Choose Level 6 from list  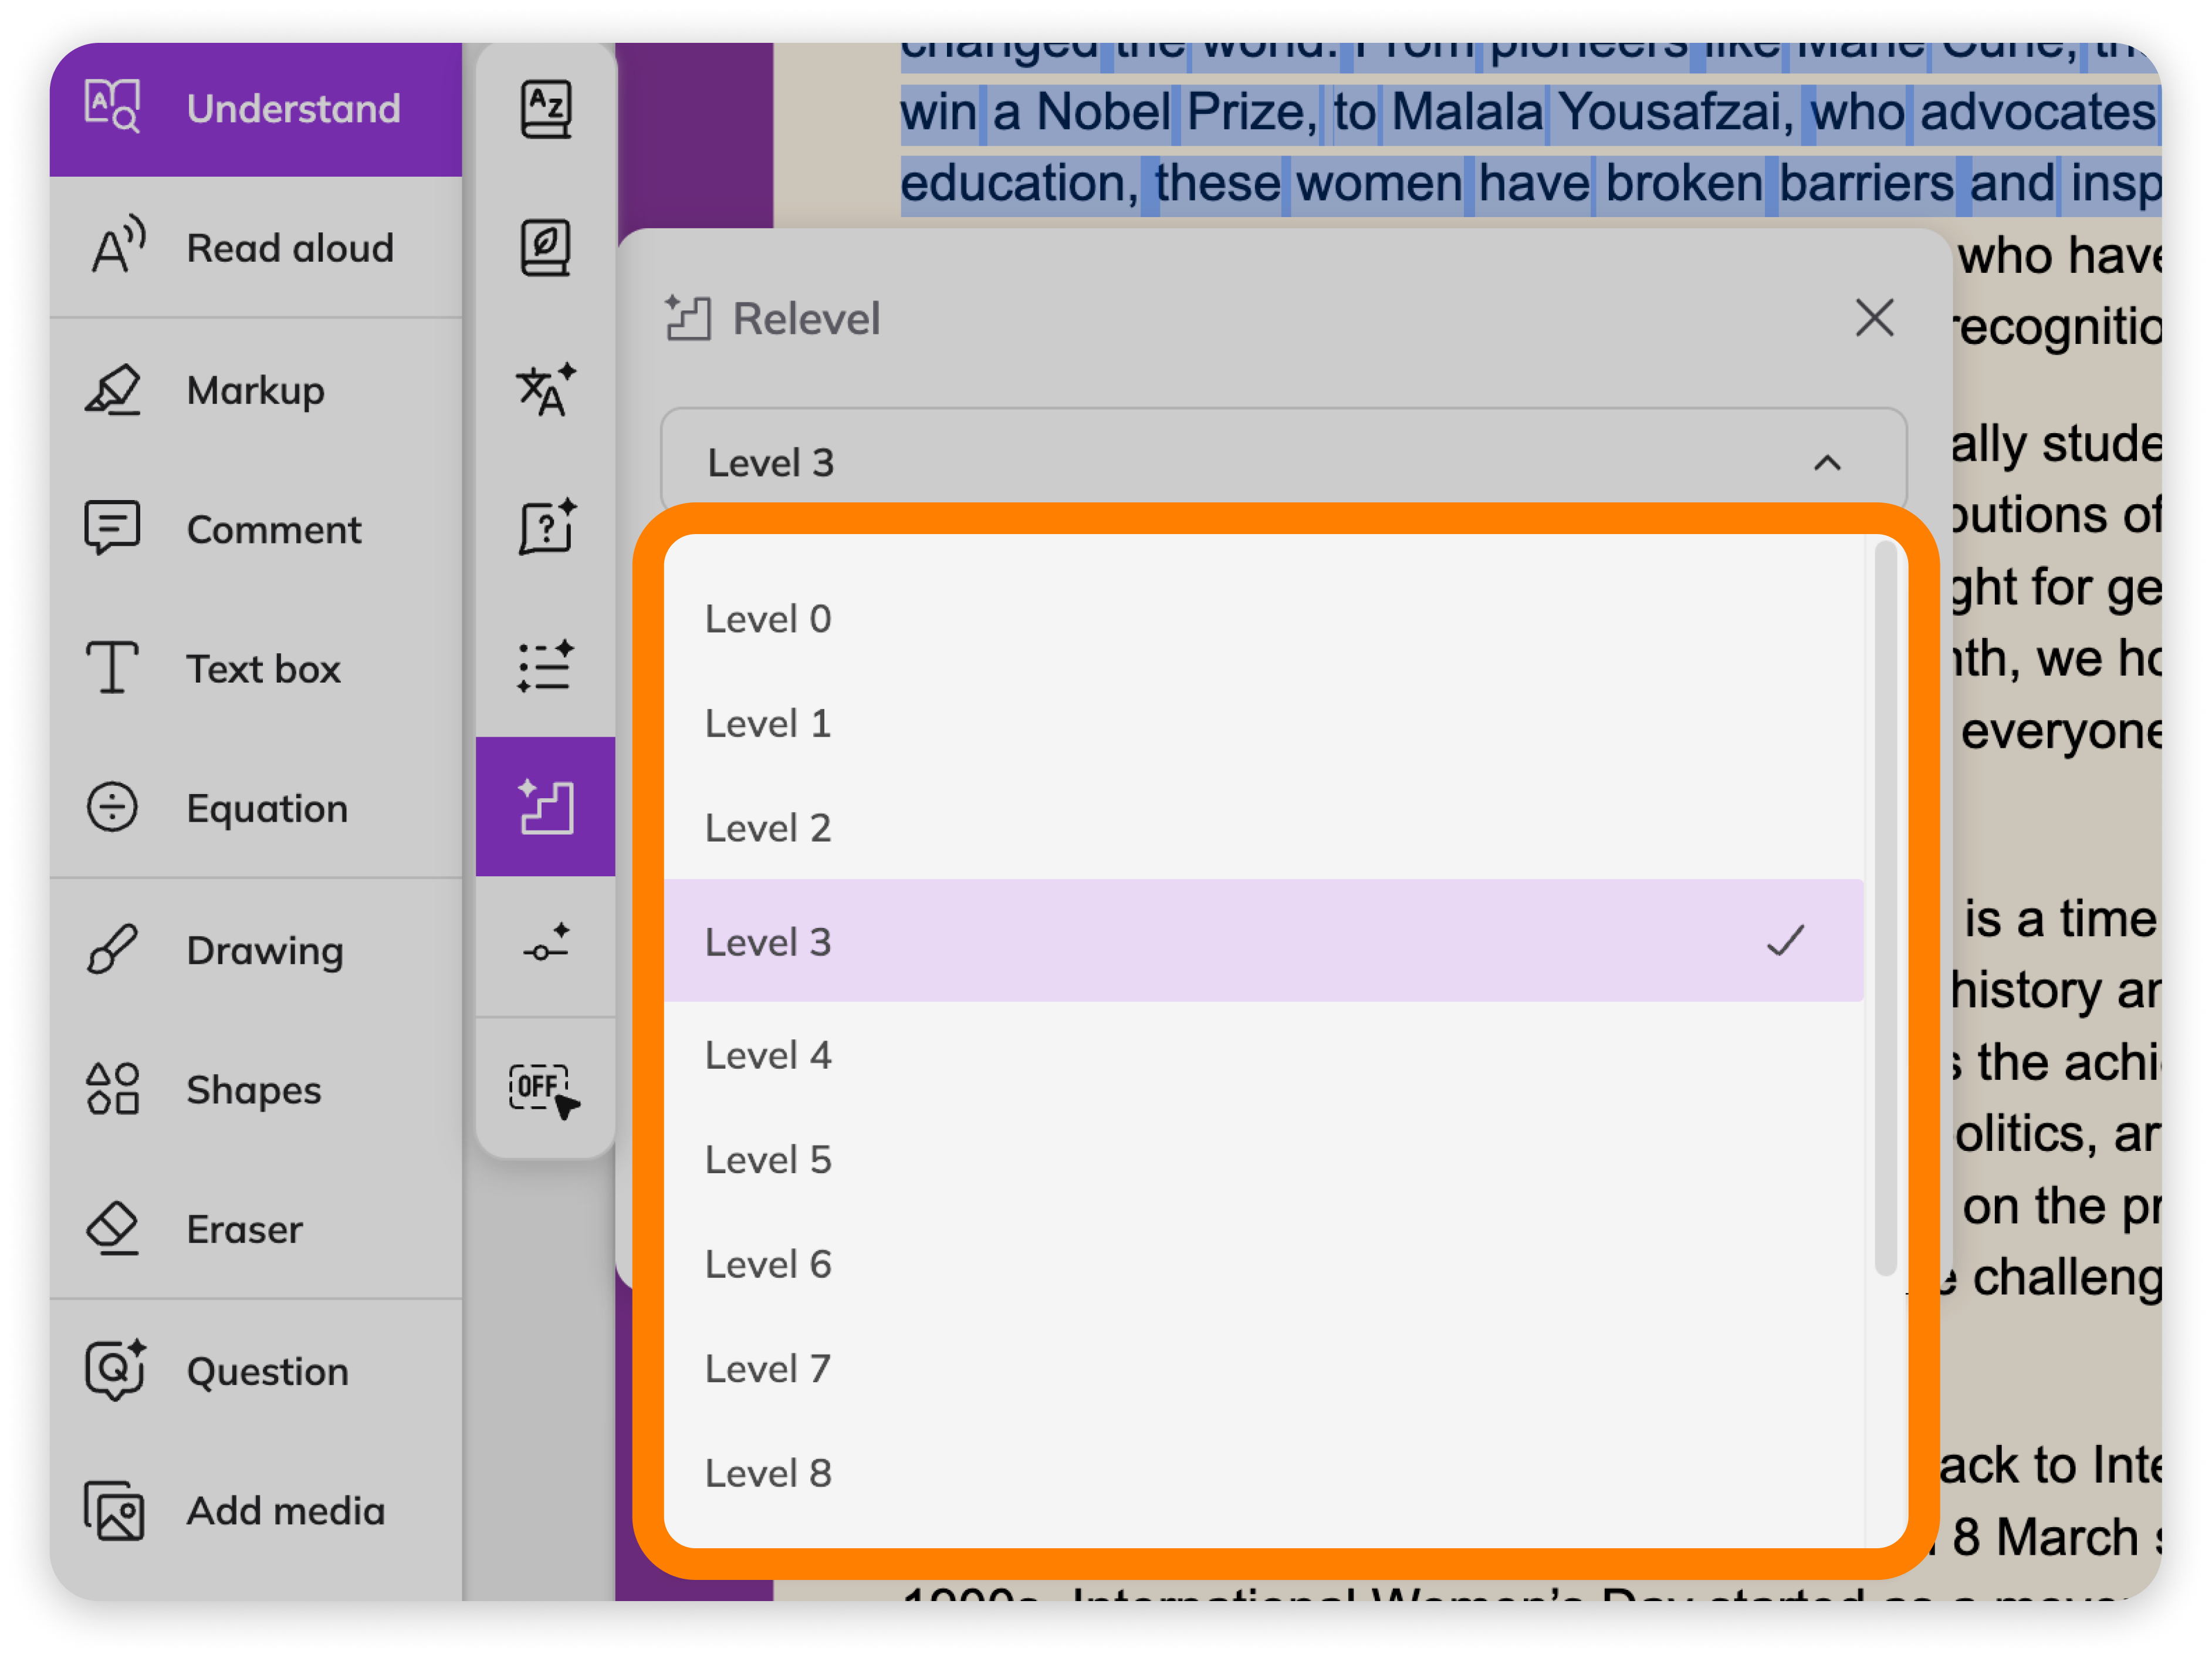tap(1263, 1264)
